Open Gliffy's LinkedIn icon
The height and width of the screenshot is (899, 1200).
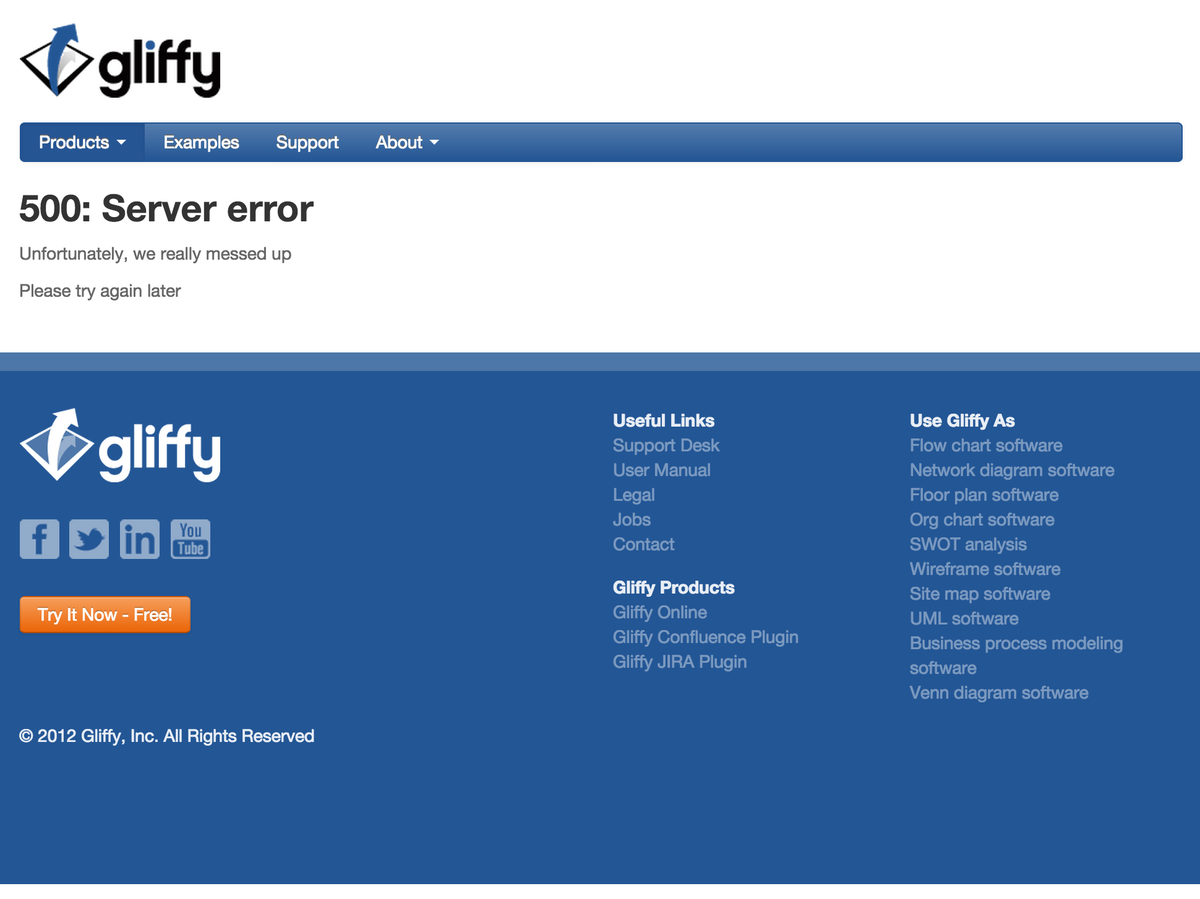pos(140,539)
